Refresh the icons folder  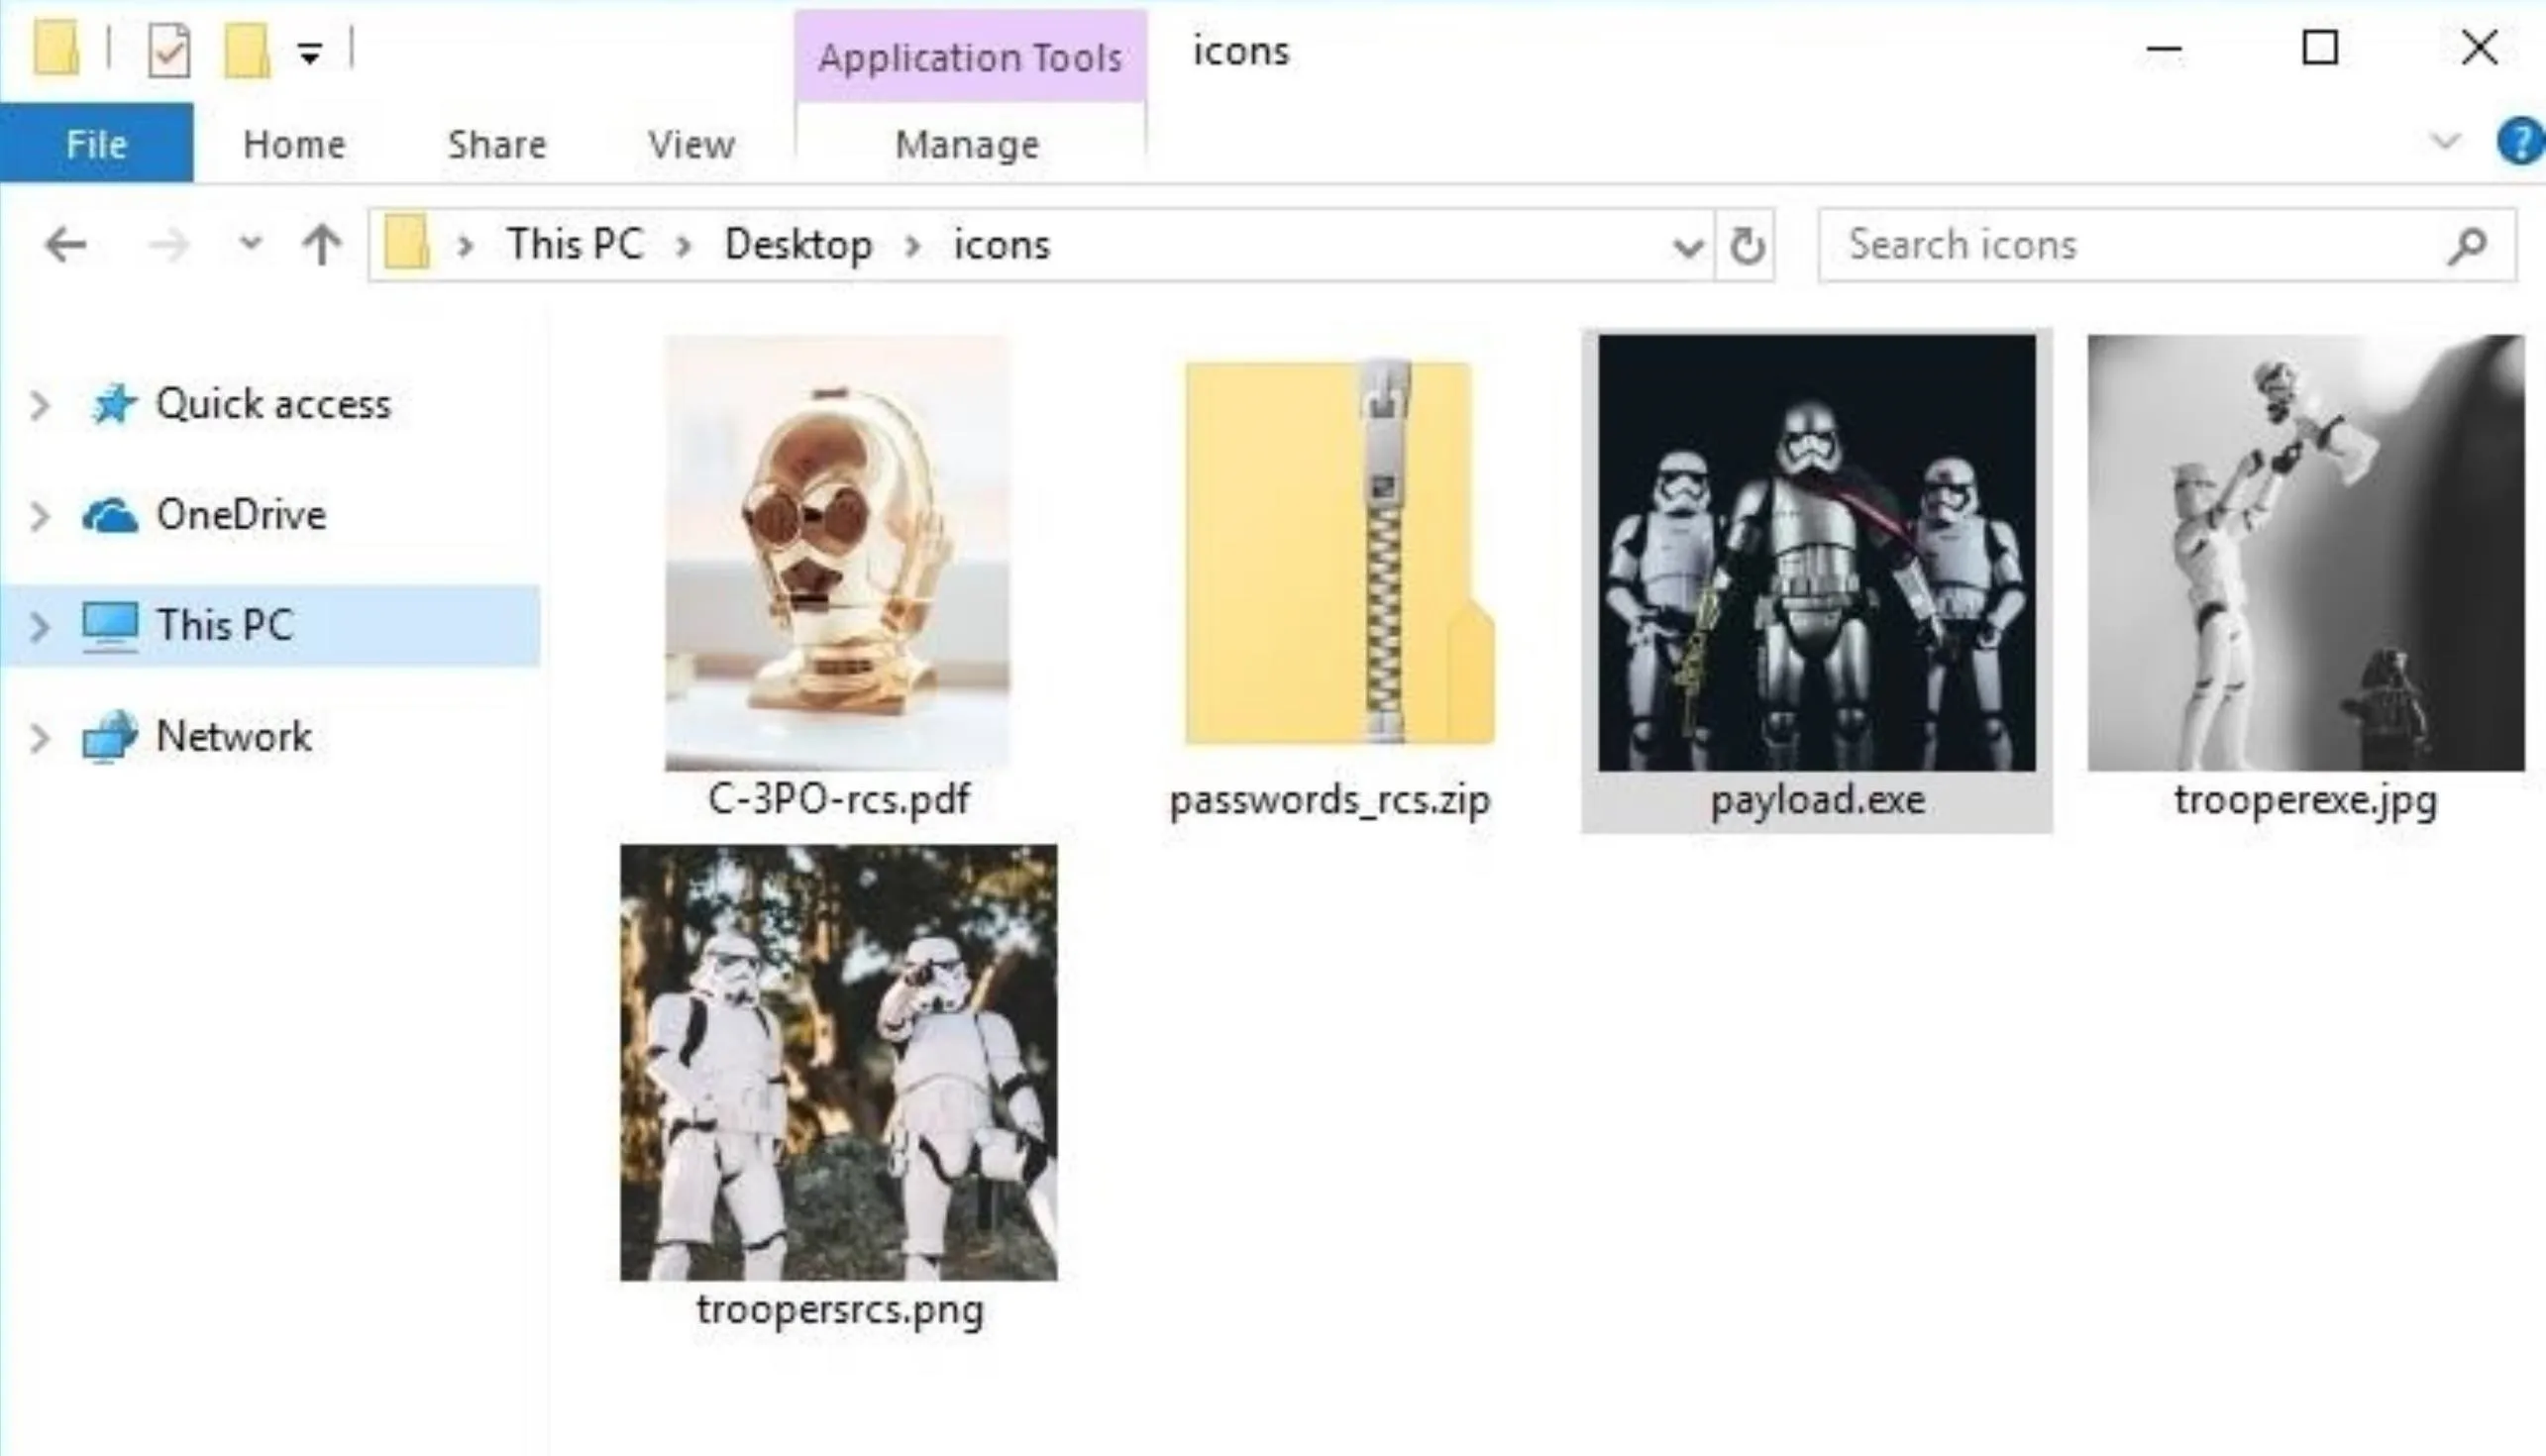coord(1746,246)
